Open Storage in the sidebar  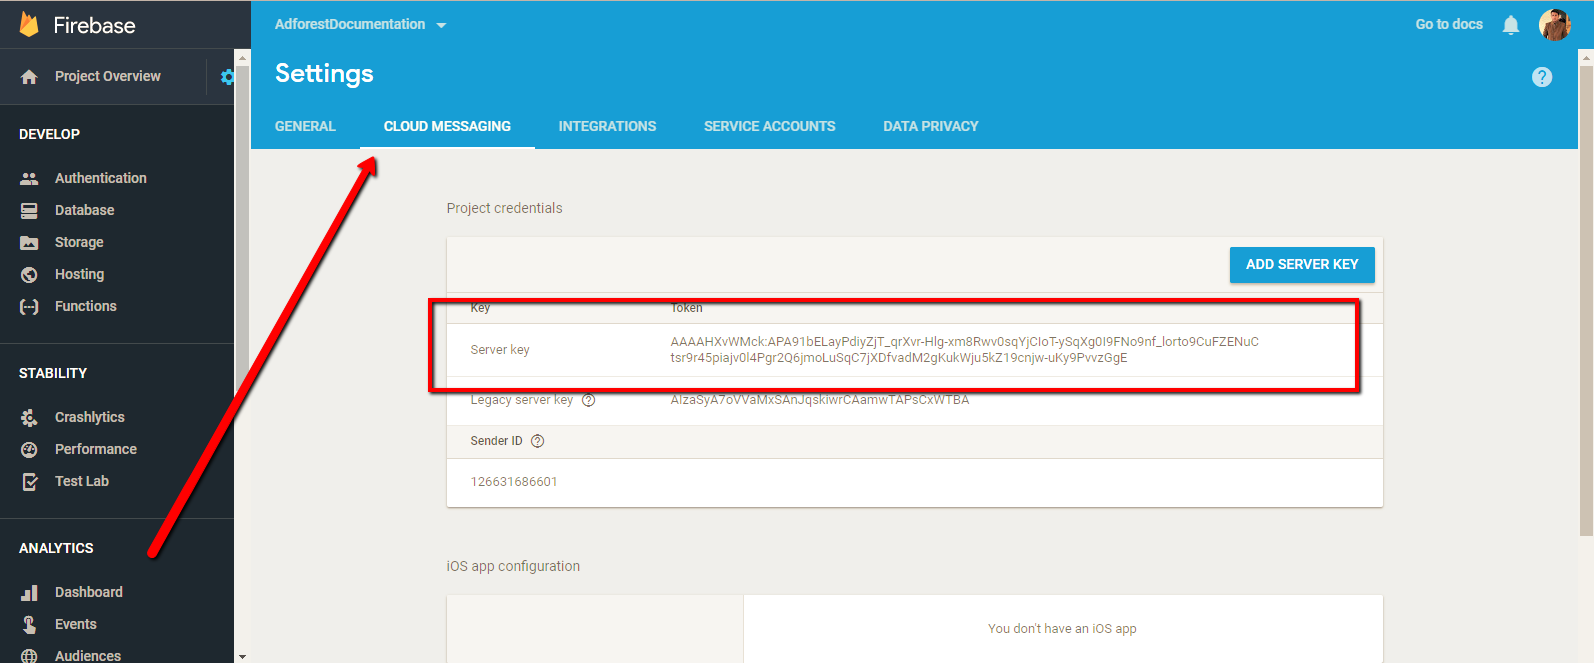(79, 242)
